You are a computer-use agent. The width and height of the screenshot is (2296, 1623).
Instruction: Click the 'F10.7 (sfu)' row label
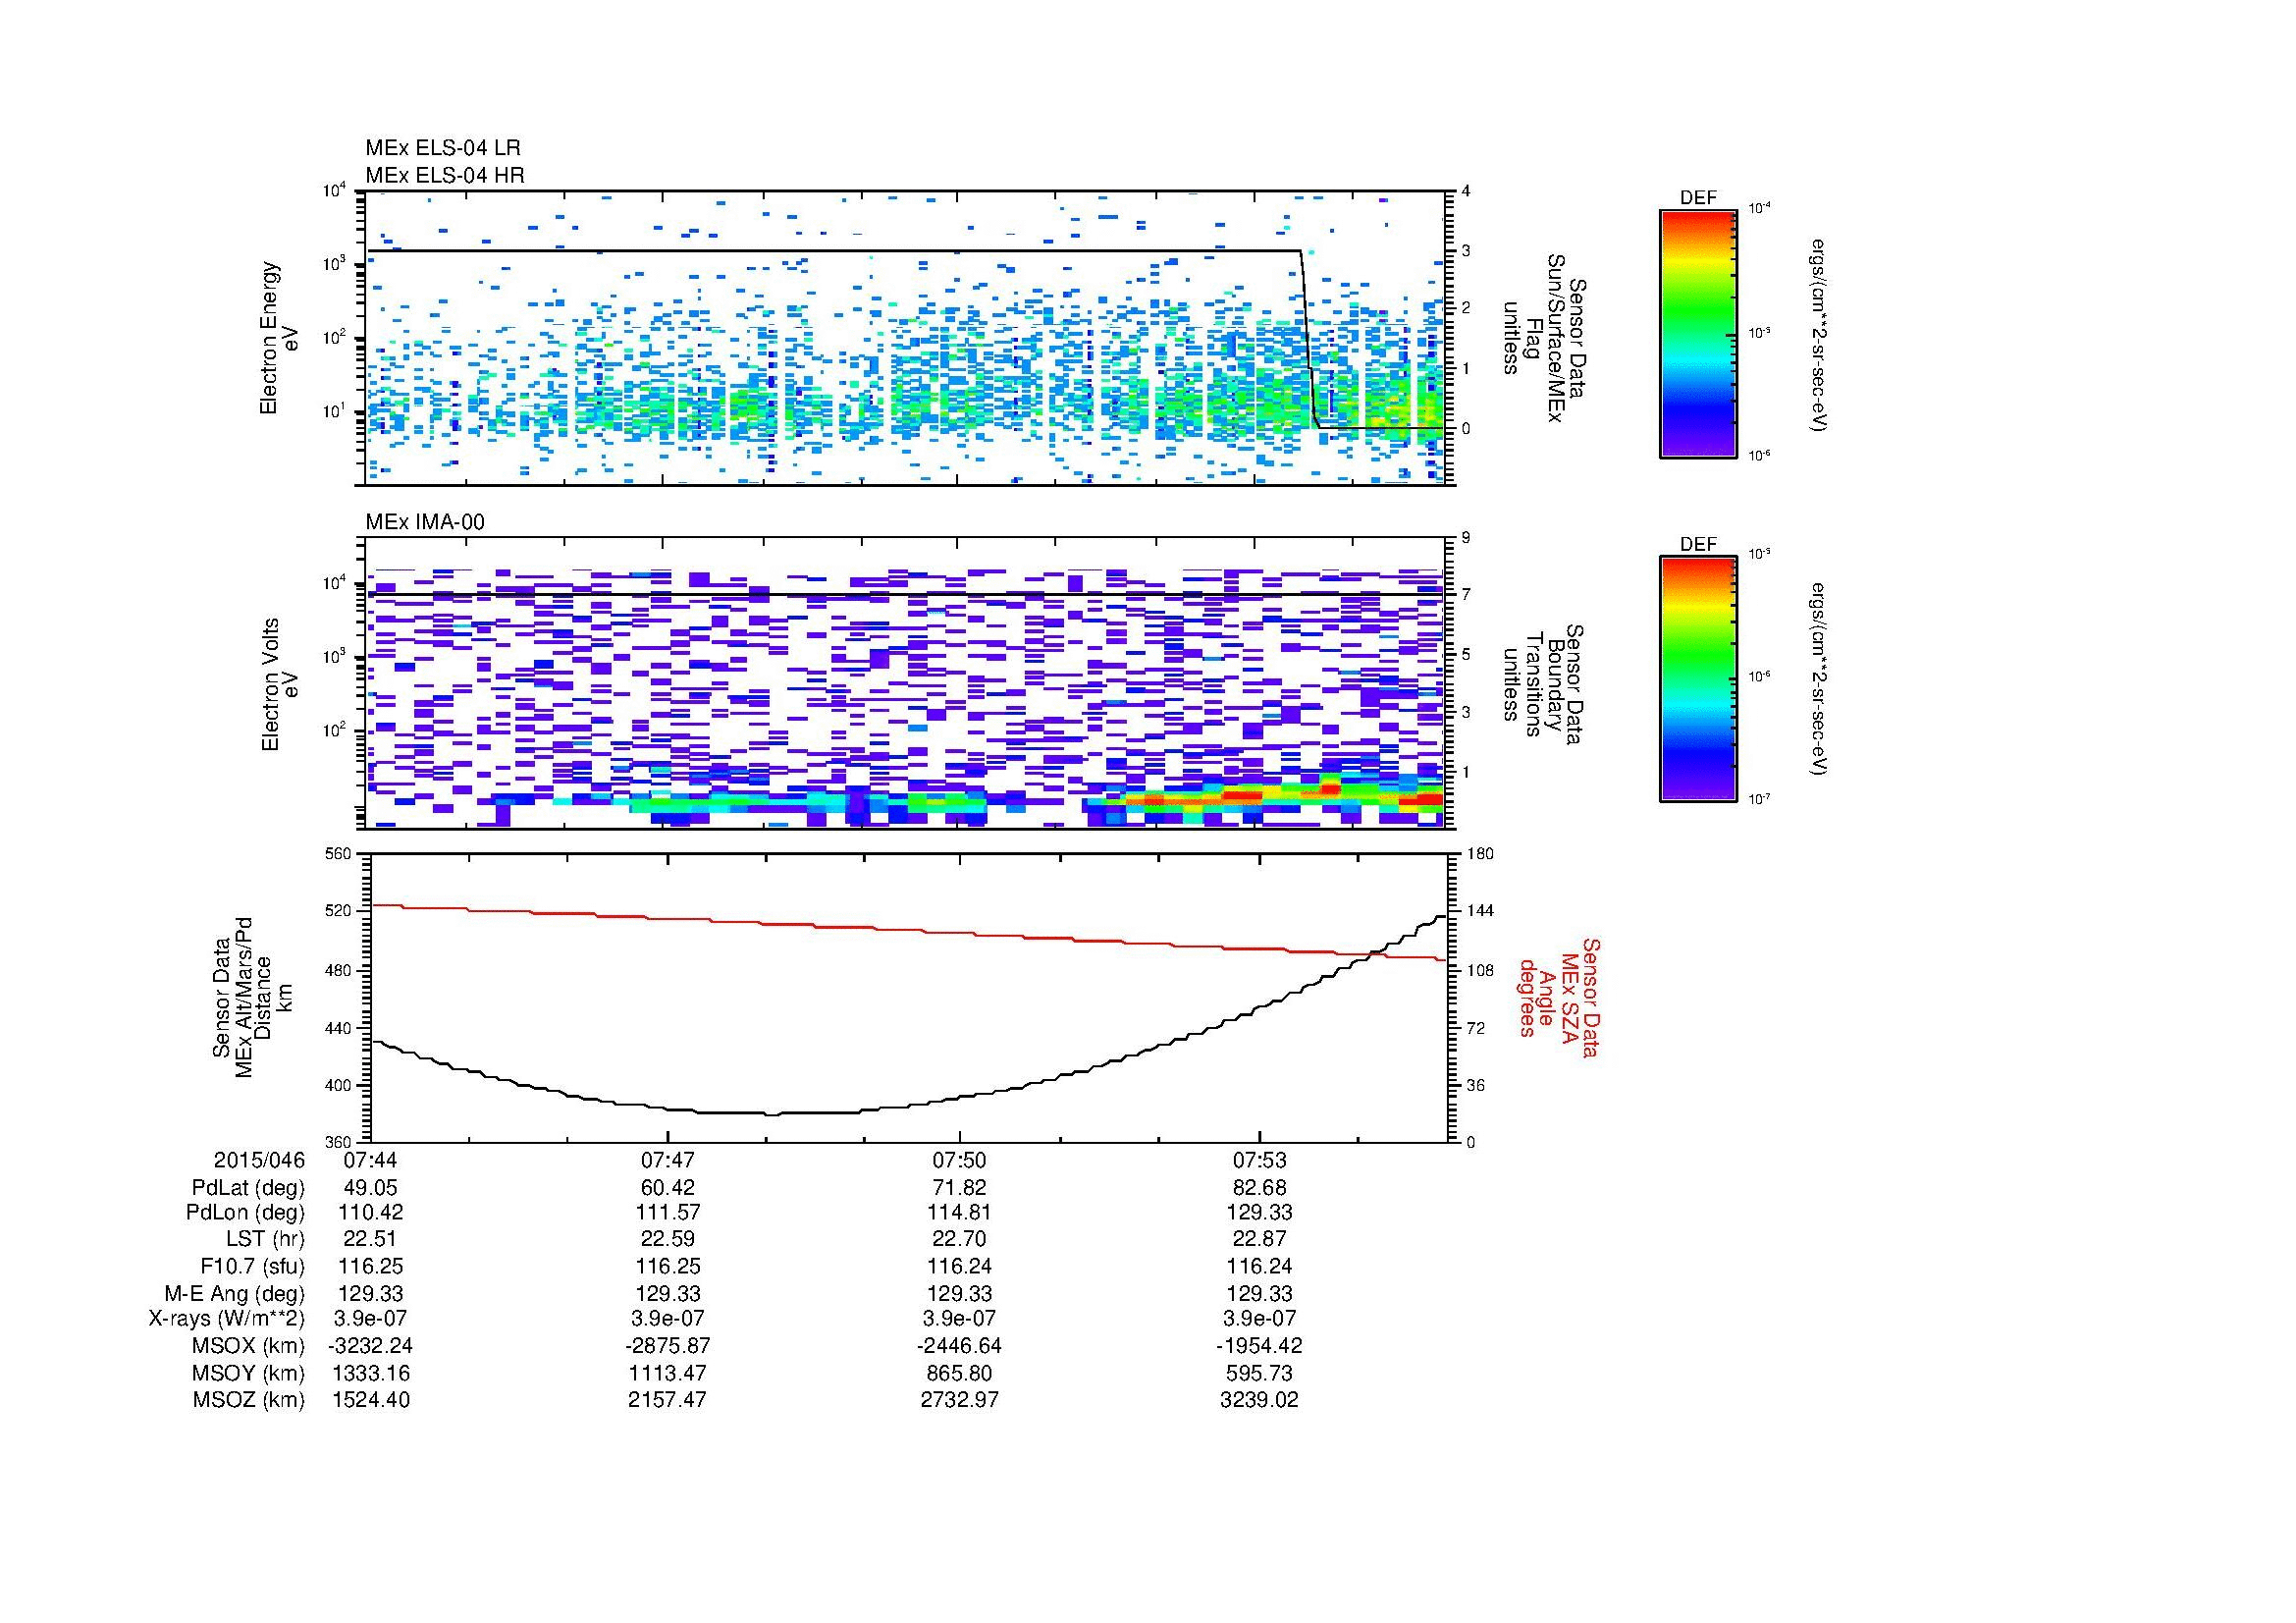pos(252,1266)
